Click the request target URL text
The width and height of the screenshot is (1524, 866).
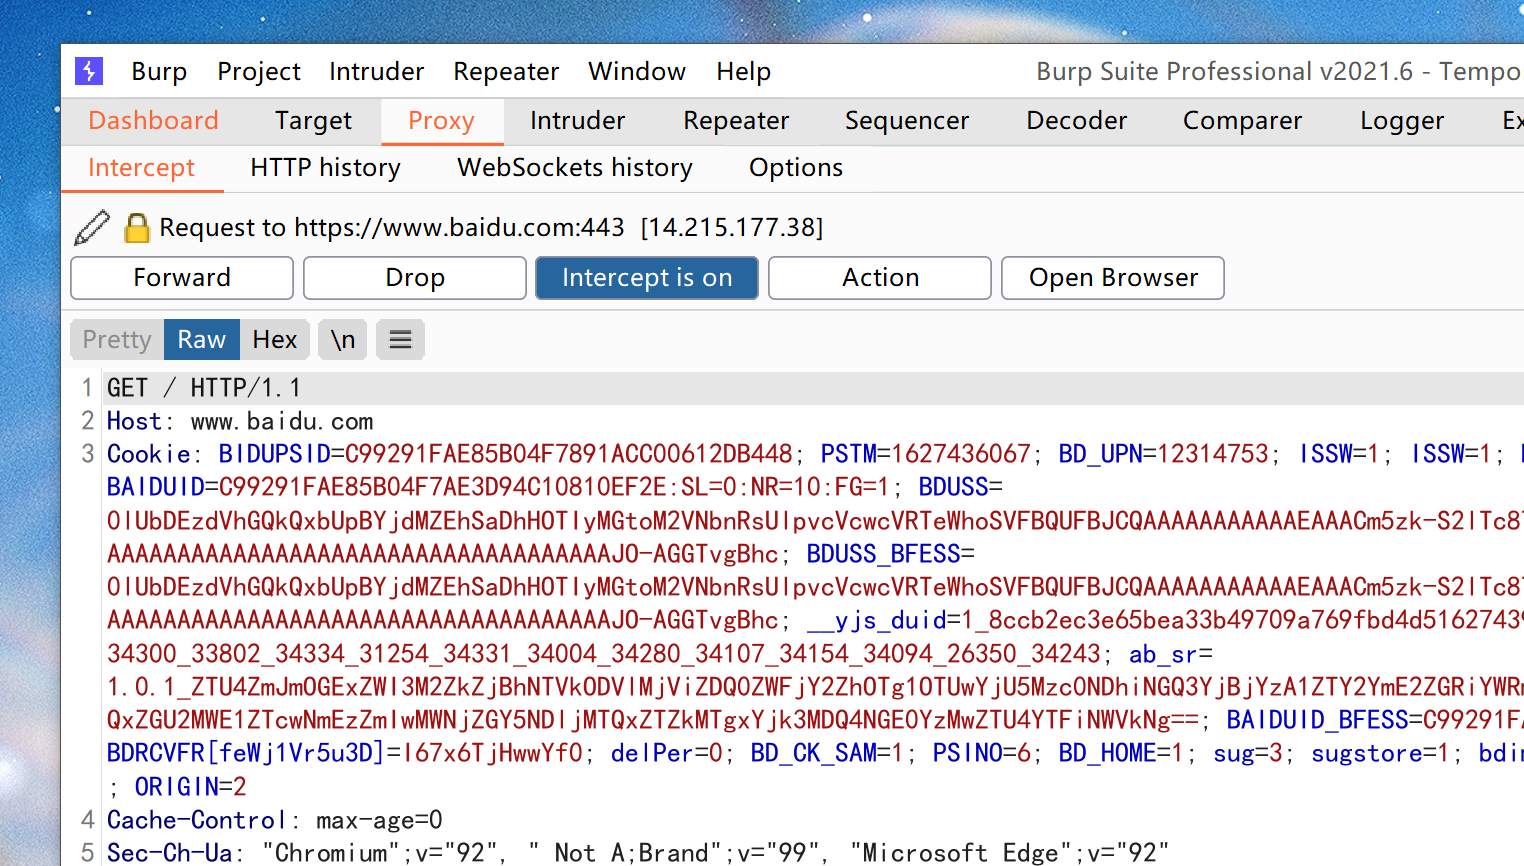tap(459, 228)
